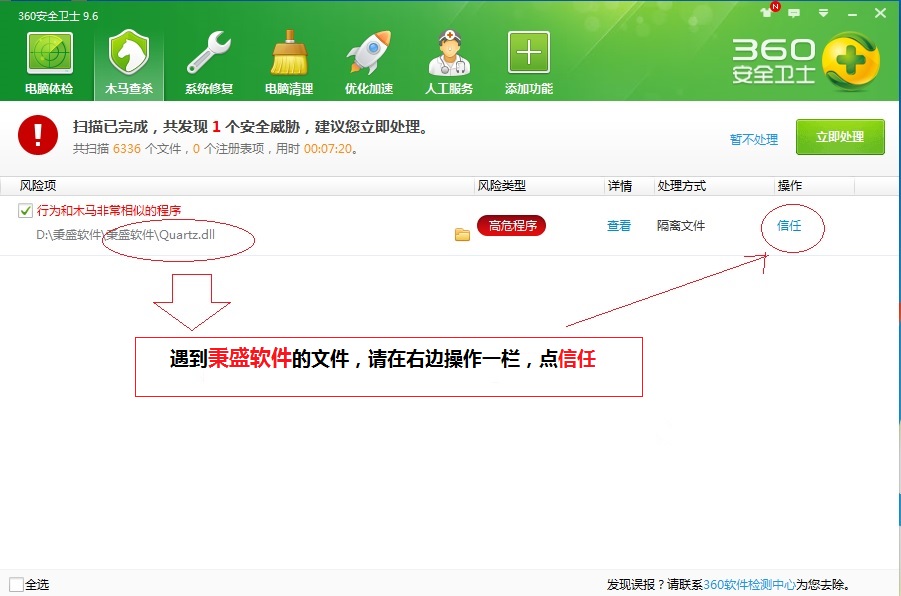This screenshot has height=596, width=901.
Task: Minimize the 360安全卫士 window
Action: 852,13
